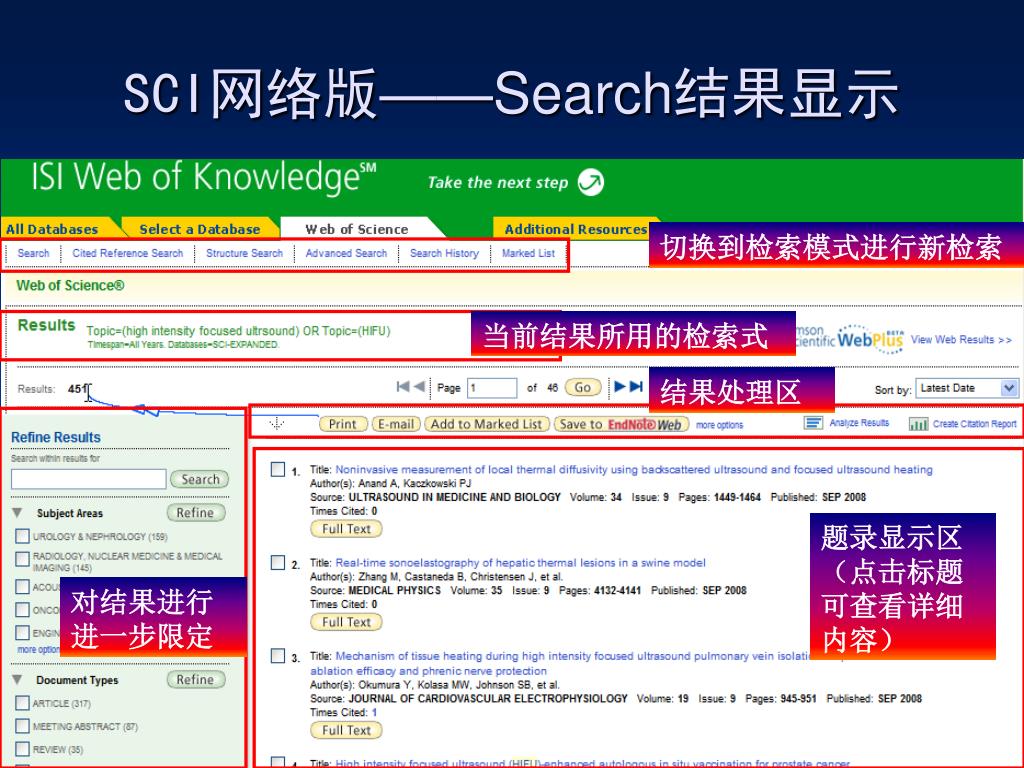This screenshot has height=768, width=1024.
Task: Select result 3 checkbox by Okumura Y
Action: click(278, 656)
